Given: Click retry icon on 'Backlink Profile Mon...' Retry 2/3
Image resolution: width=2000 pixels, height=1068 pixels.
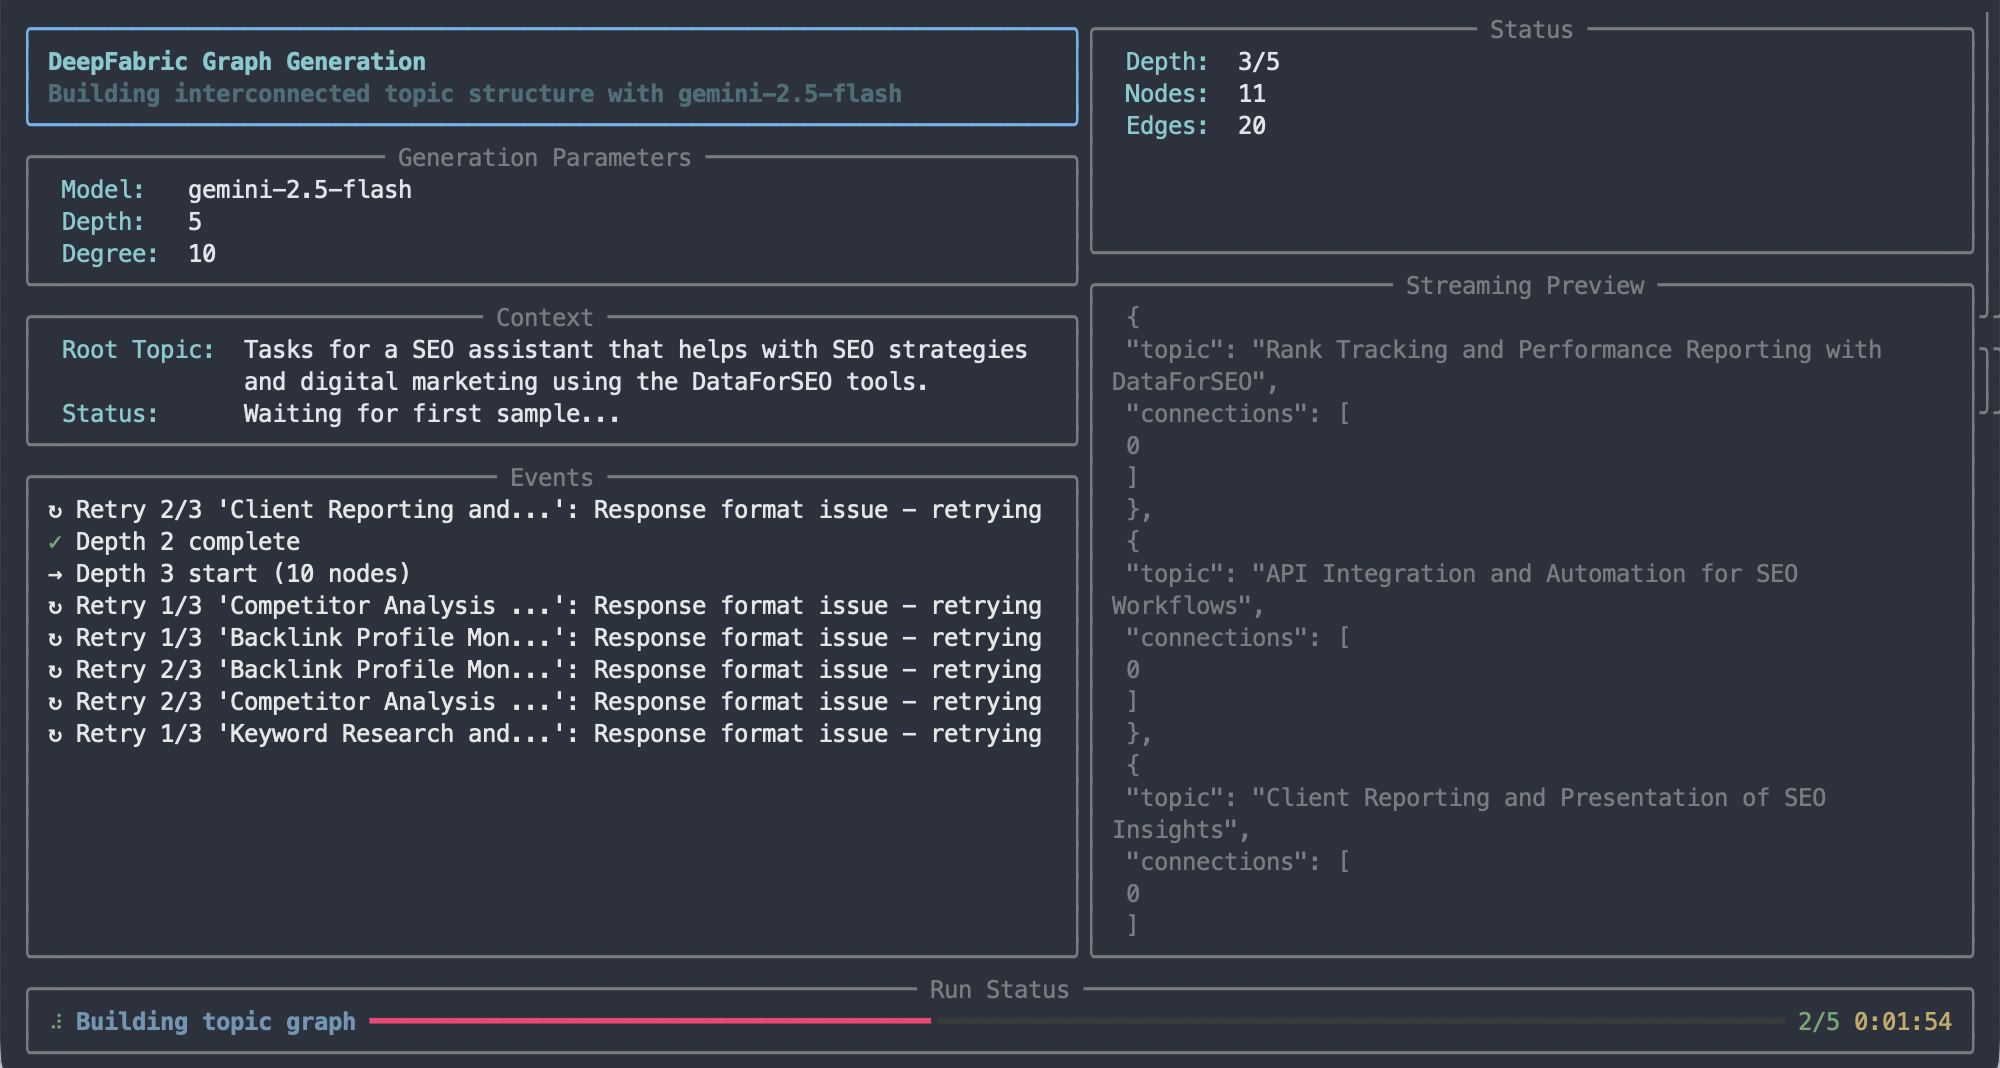Looking at the screenshot, I should tap(55, 669).
